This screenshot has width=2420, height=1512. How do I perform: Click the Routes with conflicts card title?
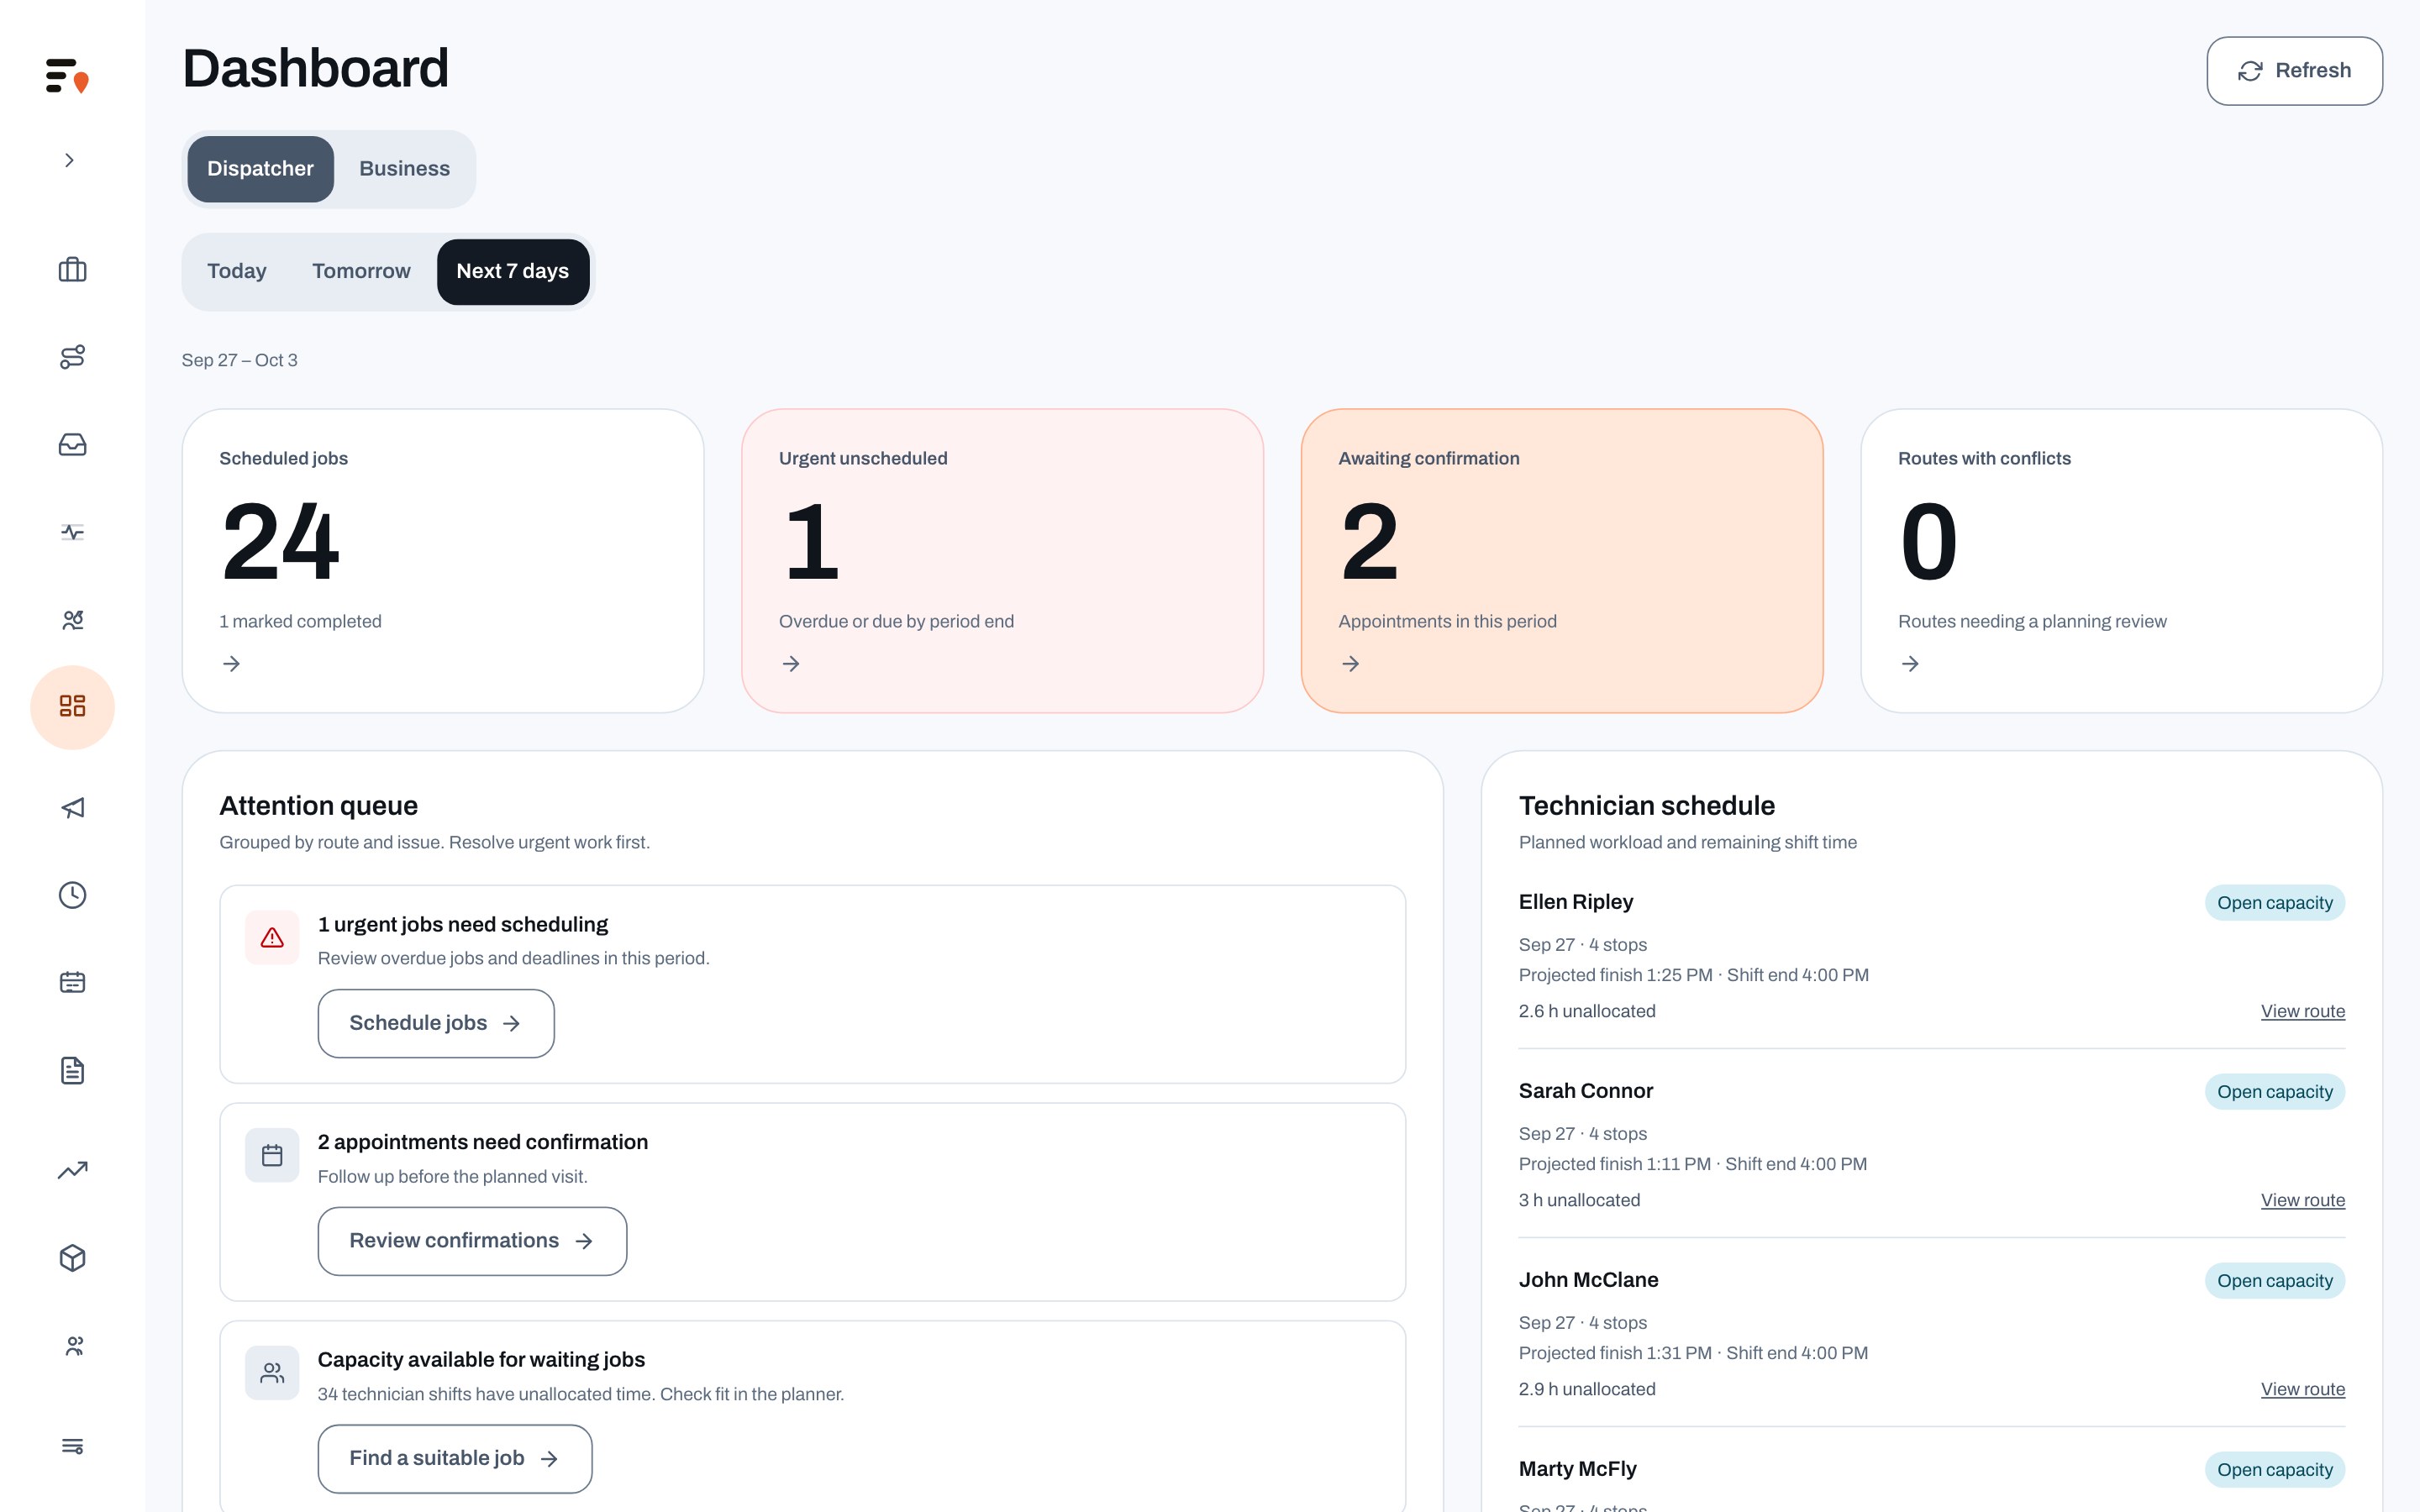click(1984, 459)
